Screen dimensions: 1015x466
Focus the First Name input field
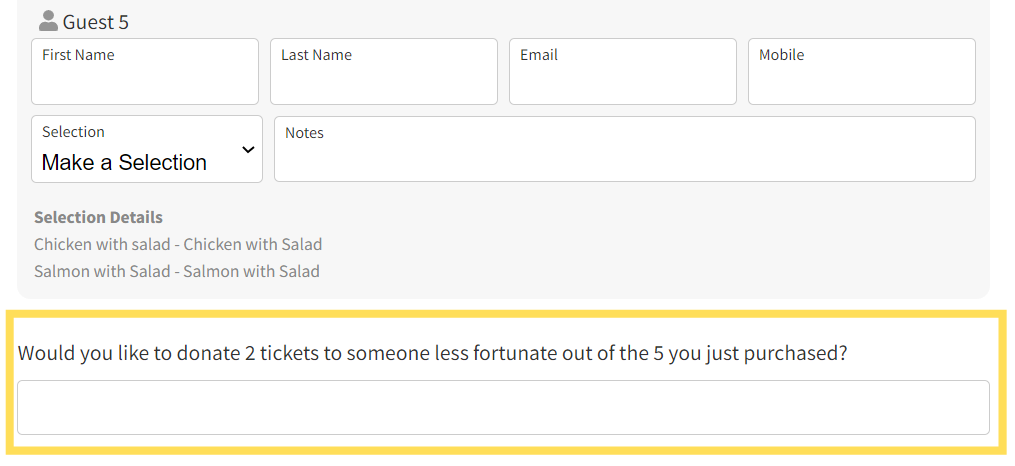click(145, 71)
